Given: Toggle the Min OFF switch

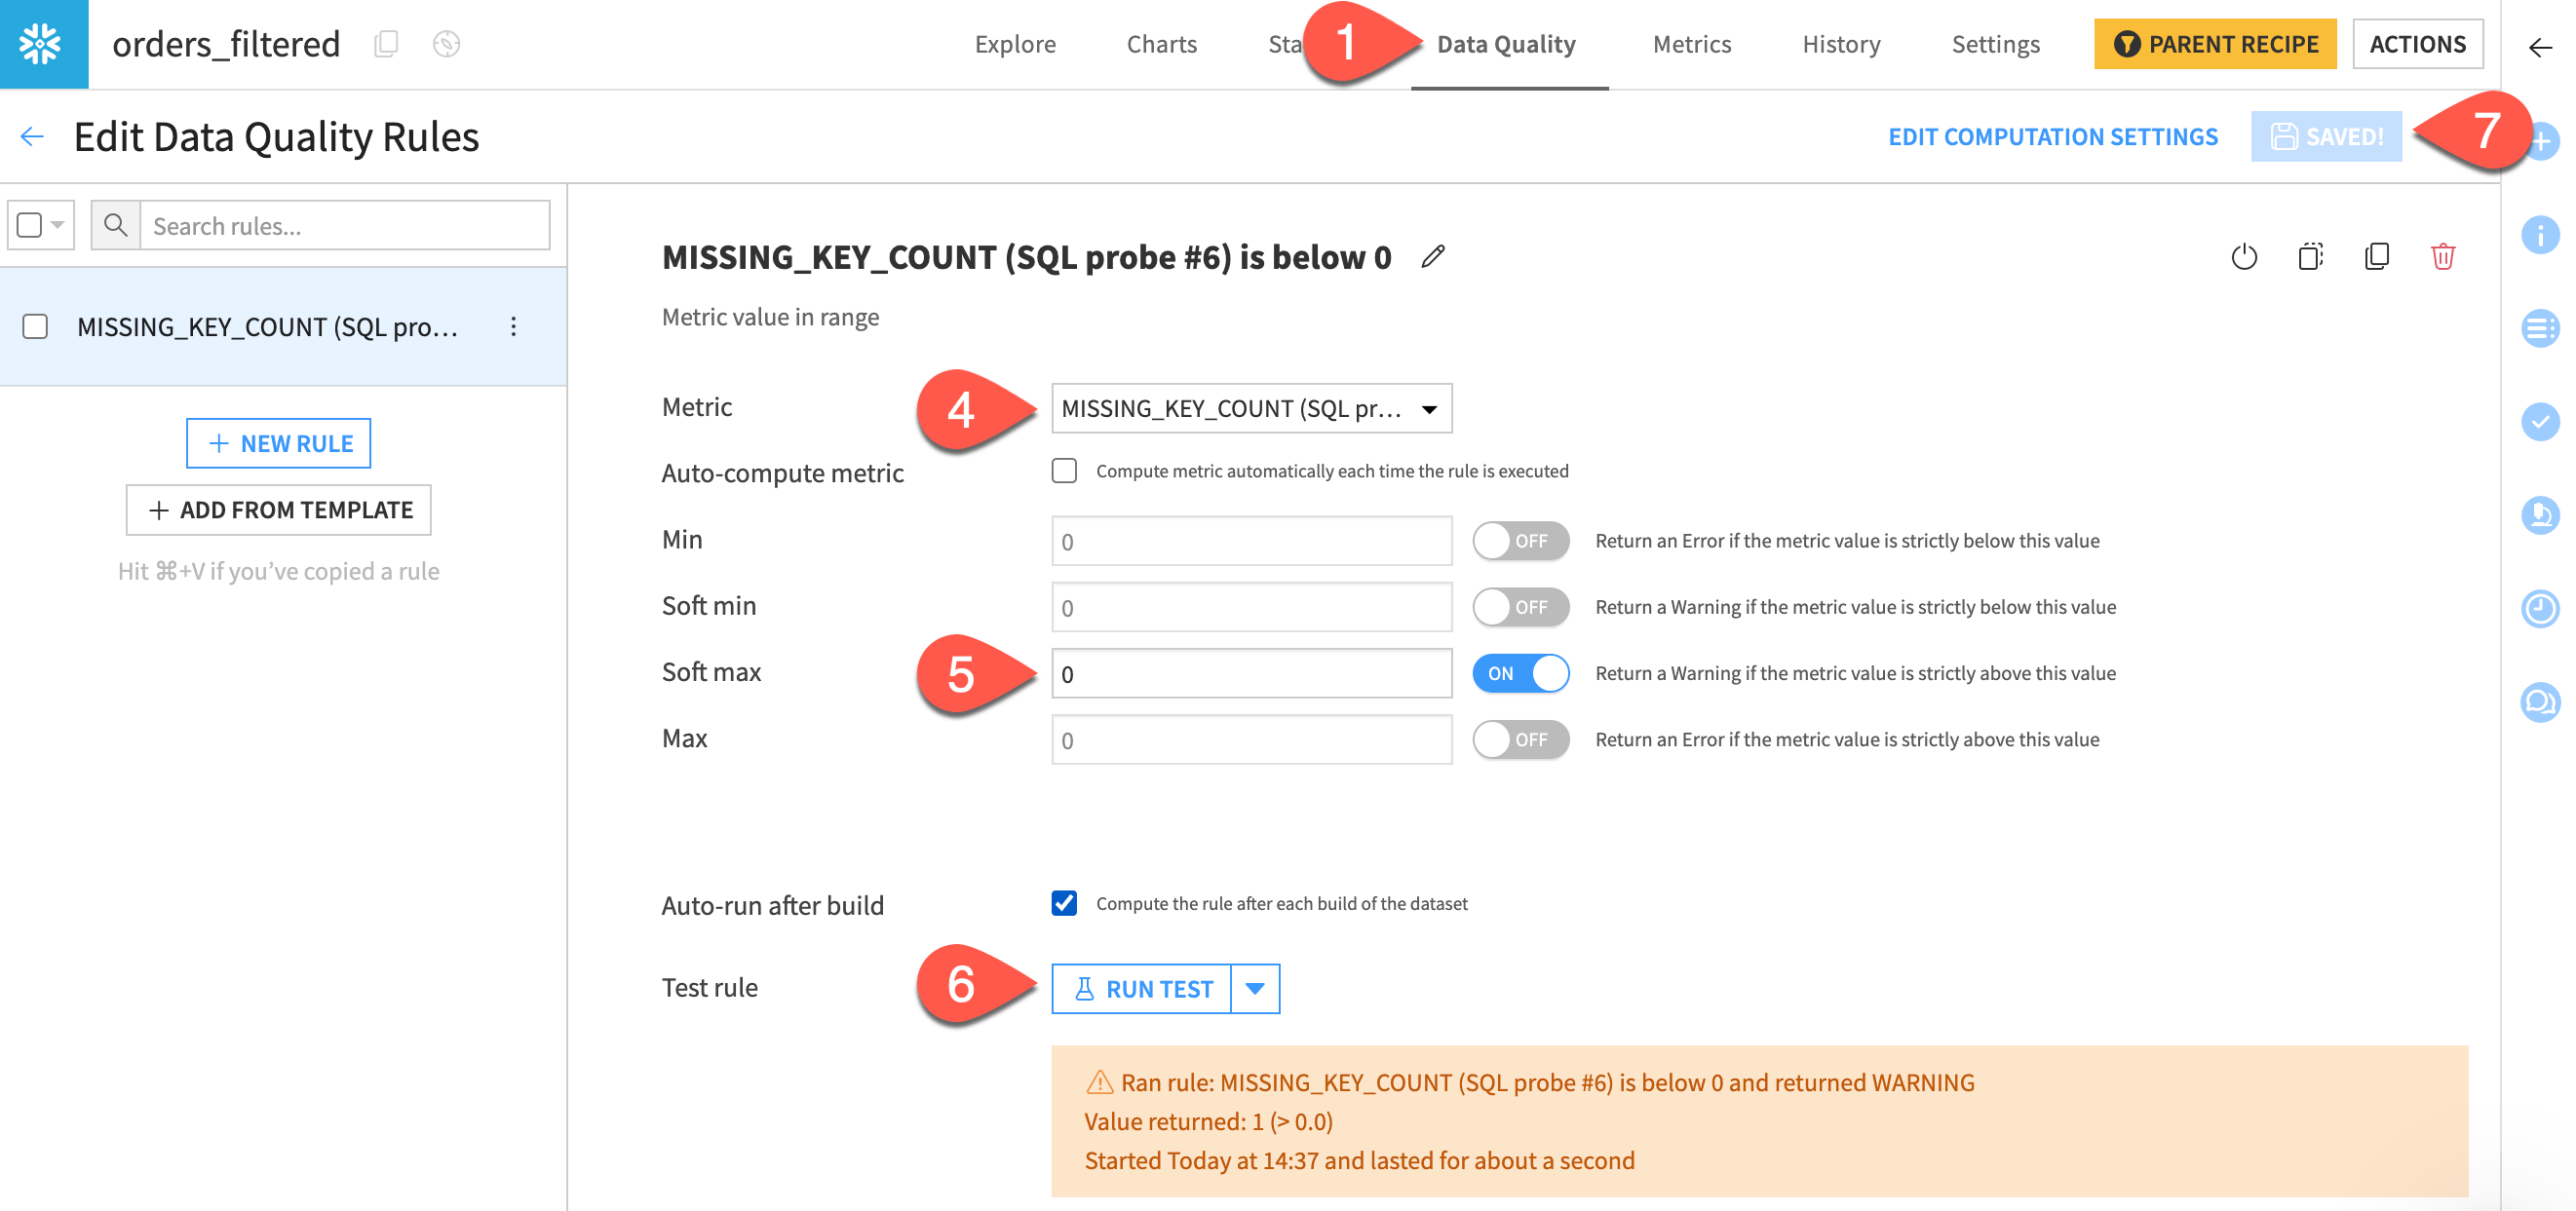Looking at the screenshot, I should tap(1515, 541).
